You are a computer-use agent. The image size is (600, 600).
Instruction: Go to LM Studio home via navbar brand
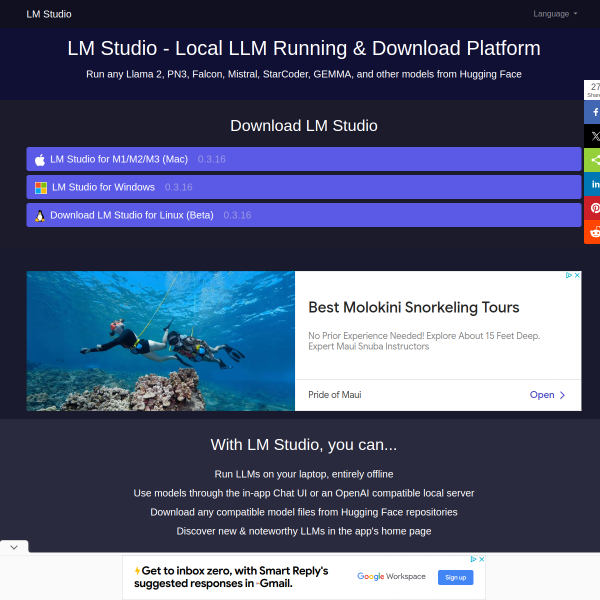(x=49, y=14)
